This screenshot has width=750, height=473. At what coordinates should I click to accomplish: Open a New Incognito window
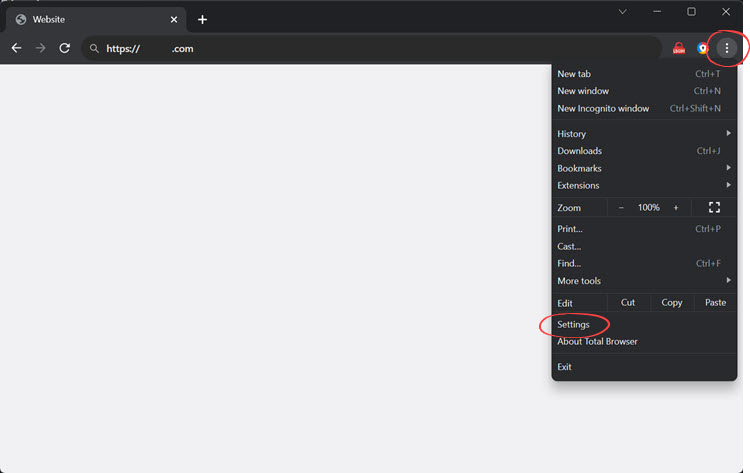pos(644,109)
